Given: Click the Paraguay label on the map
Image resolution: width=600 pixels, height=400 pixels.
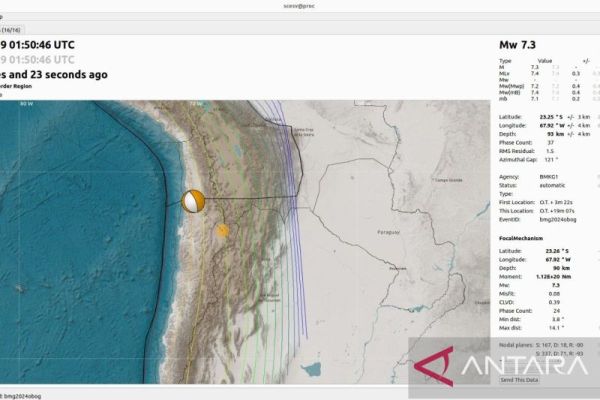Looking at the screenshot, I should (388, 232).
